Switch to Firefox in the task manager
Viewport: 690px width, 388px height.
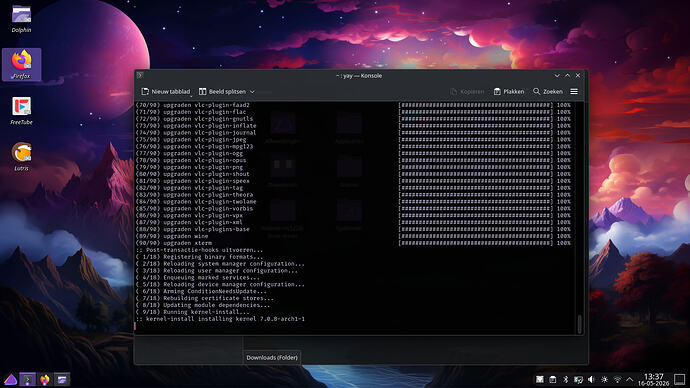pyautogui.click(x=44, y=379)
